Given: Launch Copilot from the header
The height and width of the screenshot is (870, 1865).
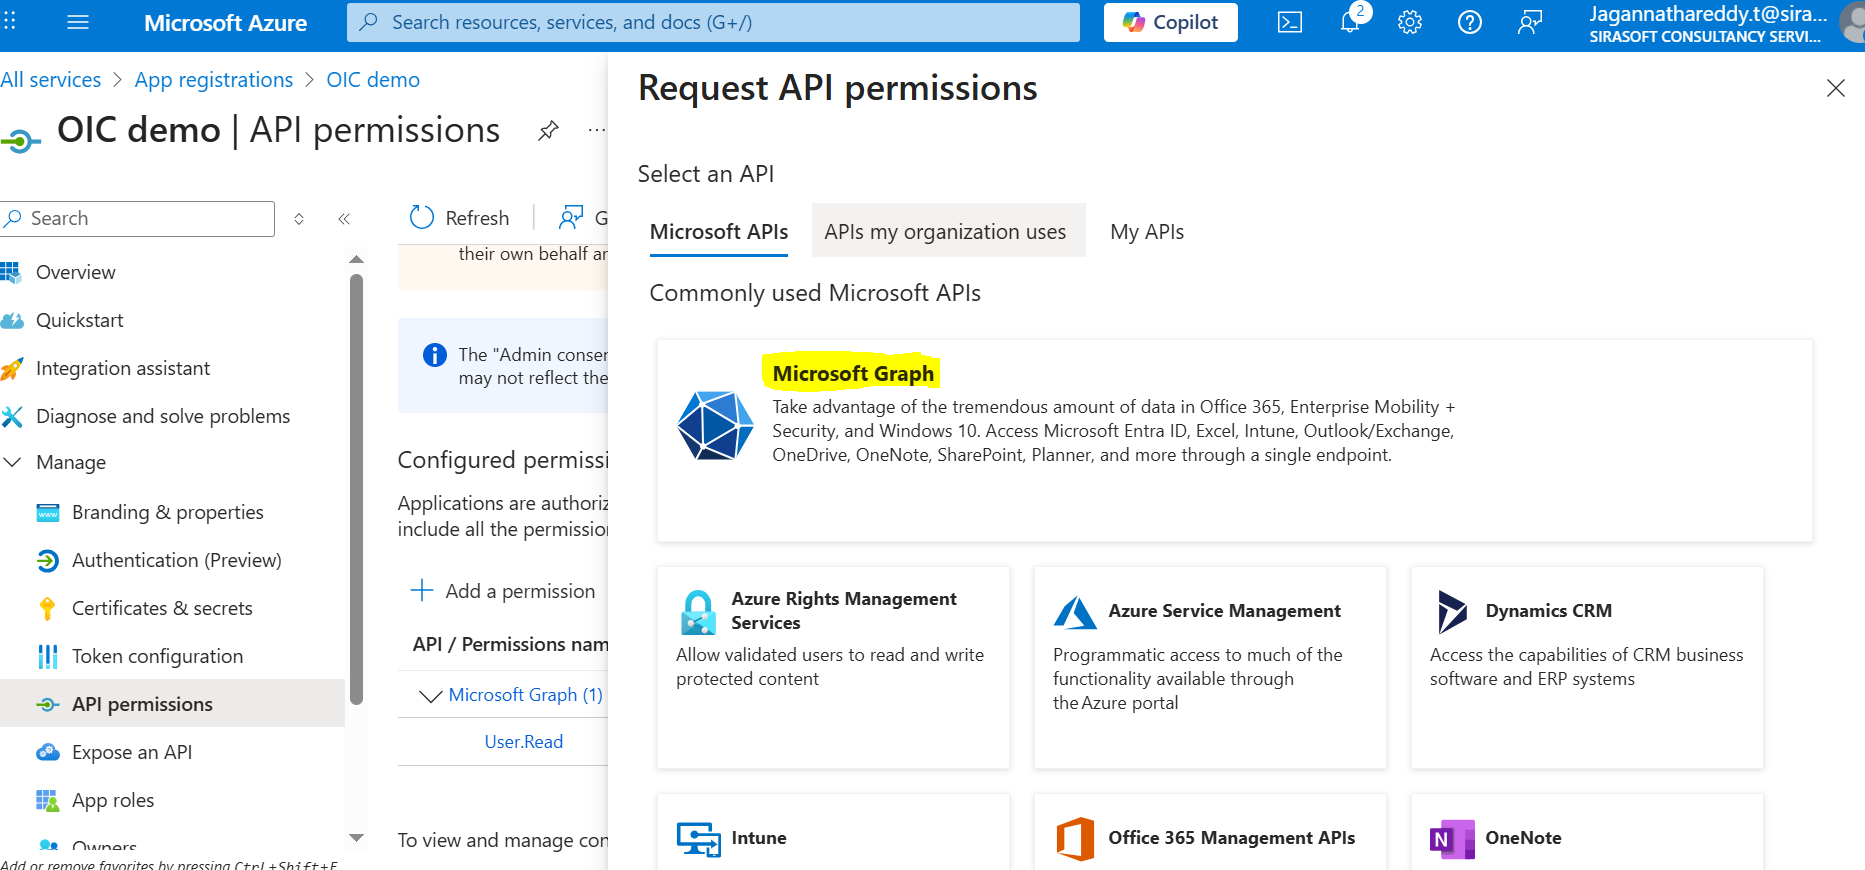Looking at the screenshot, I should click(1170, 22).
